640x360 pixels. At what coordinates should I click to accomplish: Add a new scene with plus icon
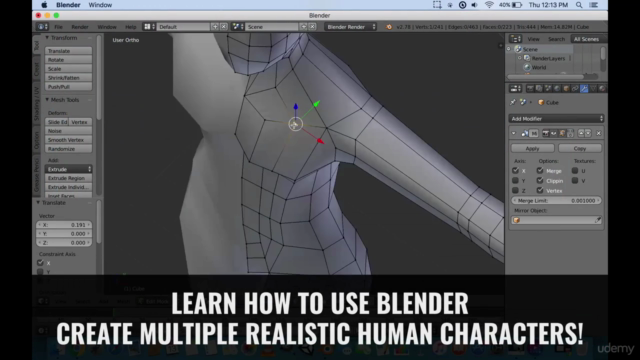[304, 27]
